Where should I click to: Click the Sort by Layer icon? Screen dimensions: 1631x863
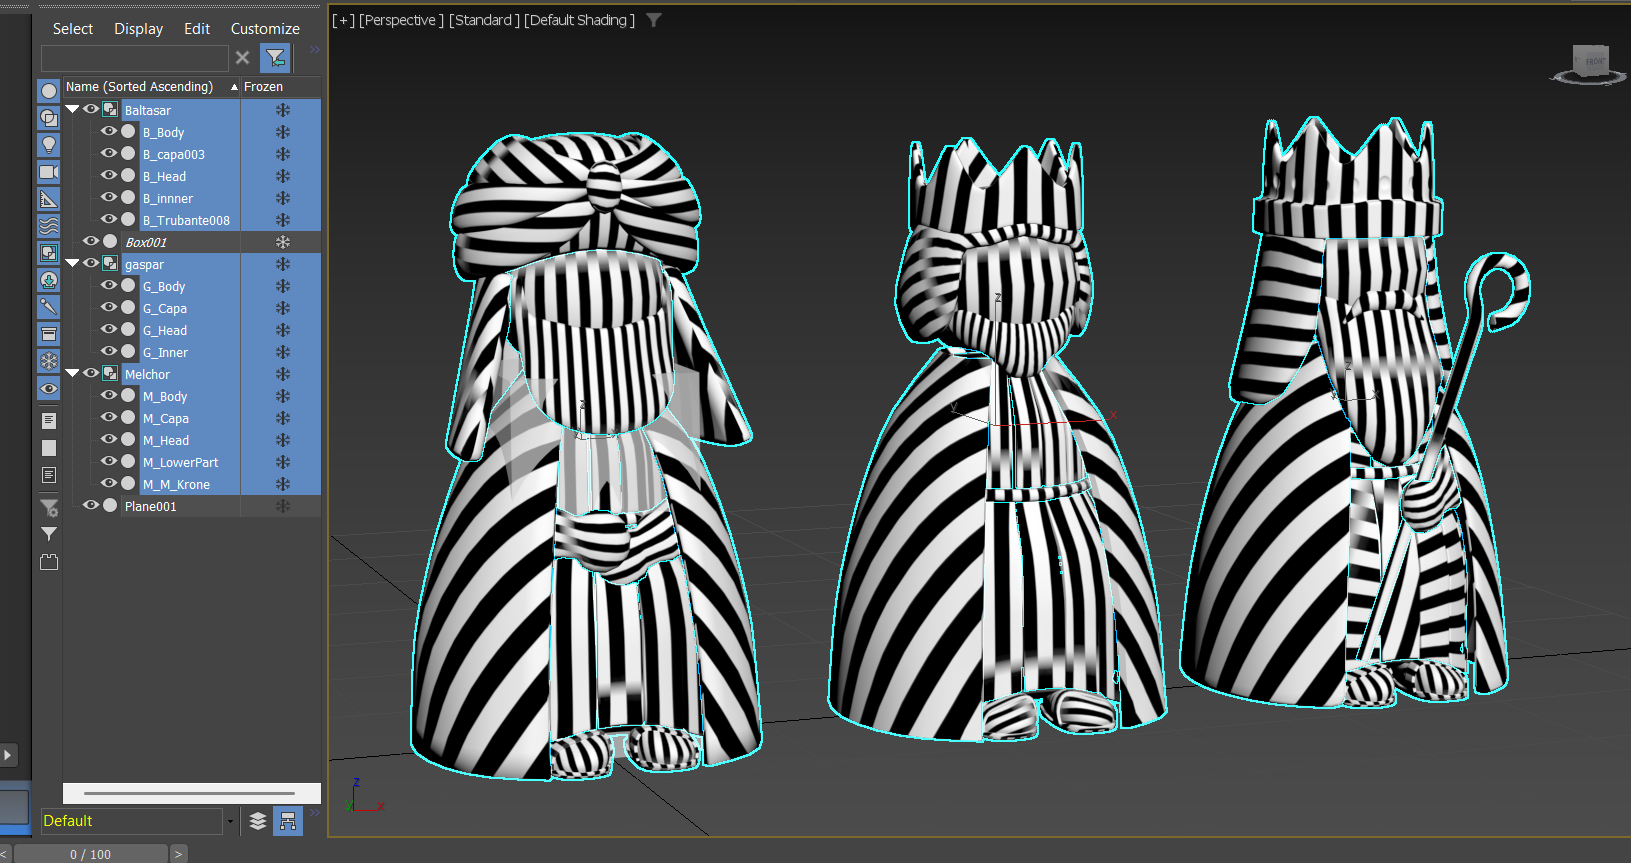(258, 821)
